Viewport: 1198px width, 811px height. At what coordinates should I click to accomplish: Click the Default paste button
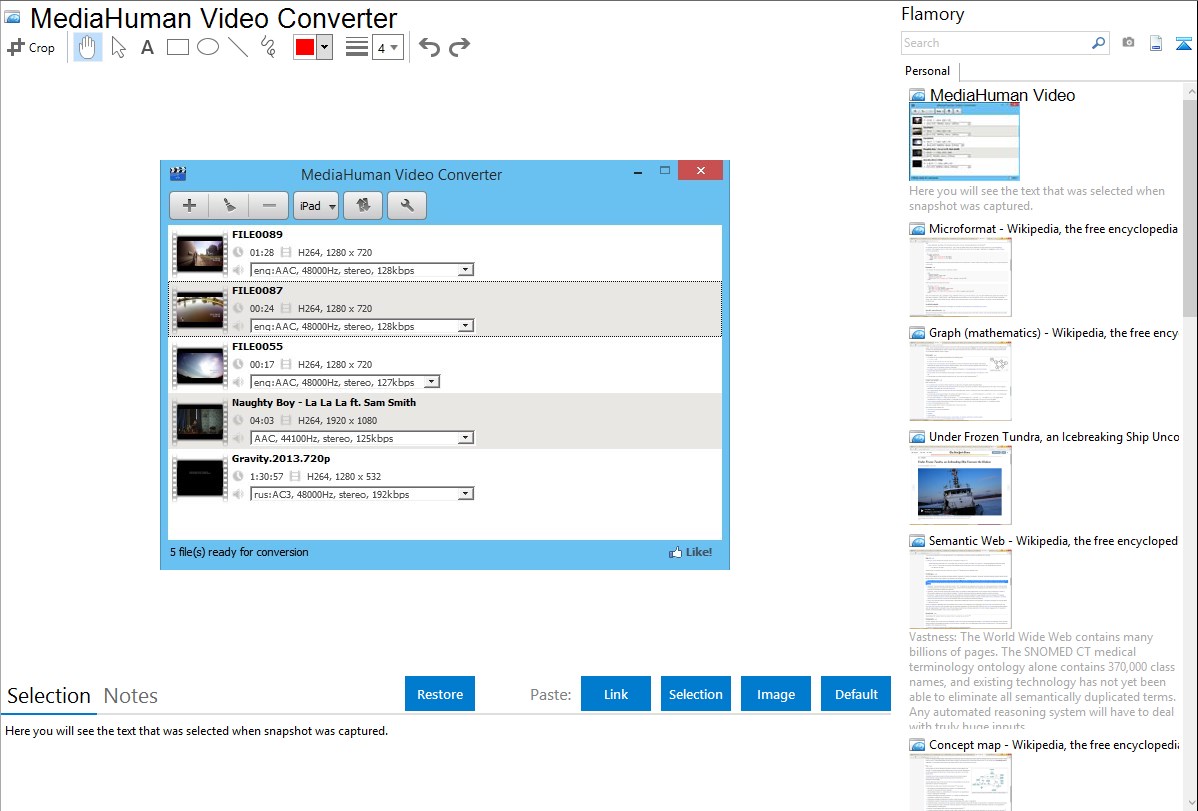[x=856, y=694]
